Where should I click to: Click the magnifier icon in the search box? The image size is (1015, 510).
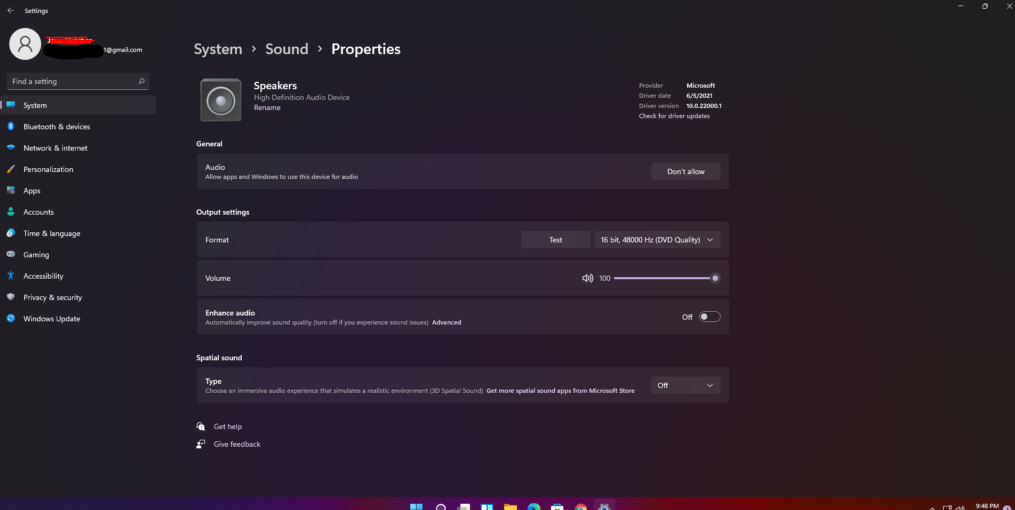[141, 81]
